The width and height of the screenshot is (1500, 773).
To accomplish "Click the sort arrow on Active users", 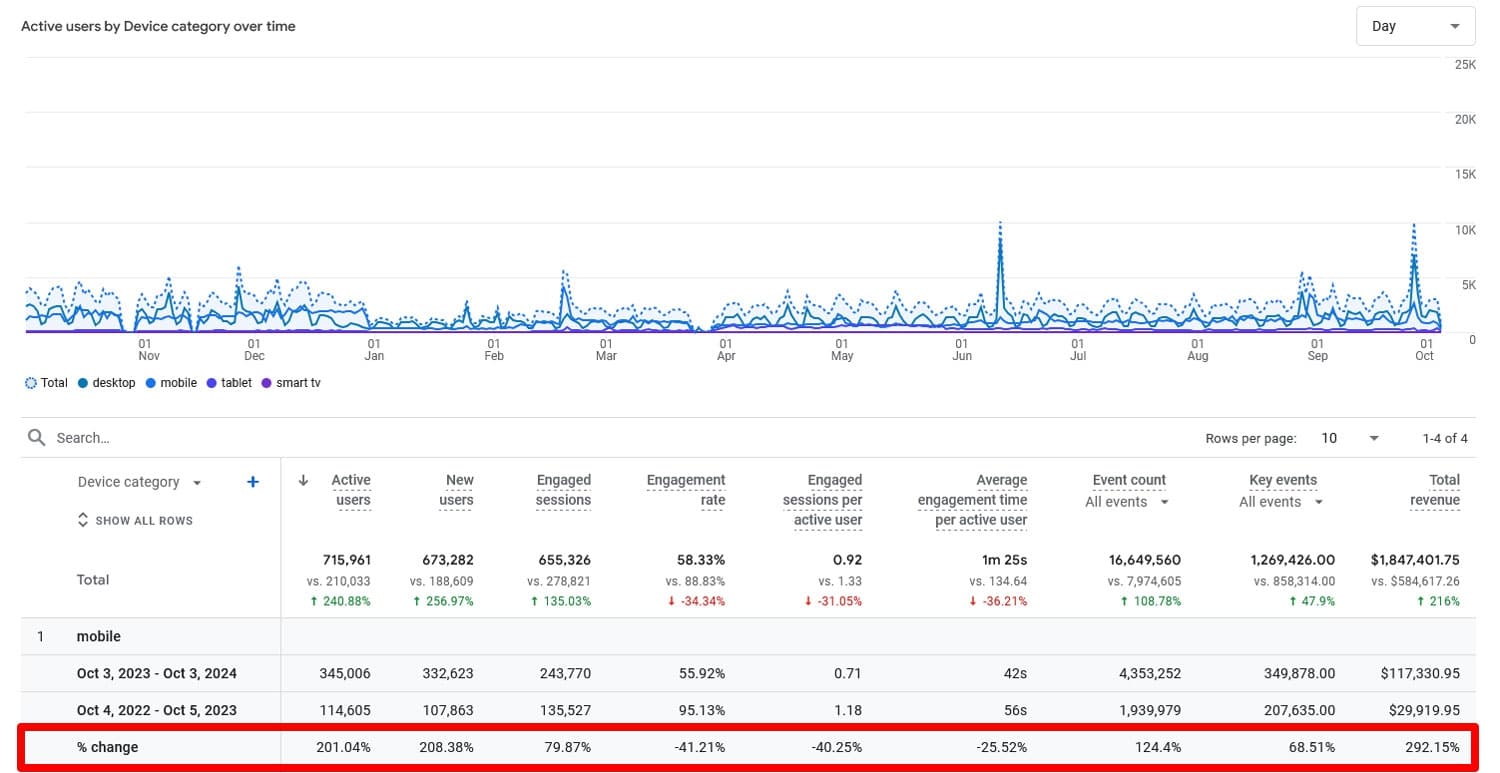I will [x=302, y=480].
